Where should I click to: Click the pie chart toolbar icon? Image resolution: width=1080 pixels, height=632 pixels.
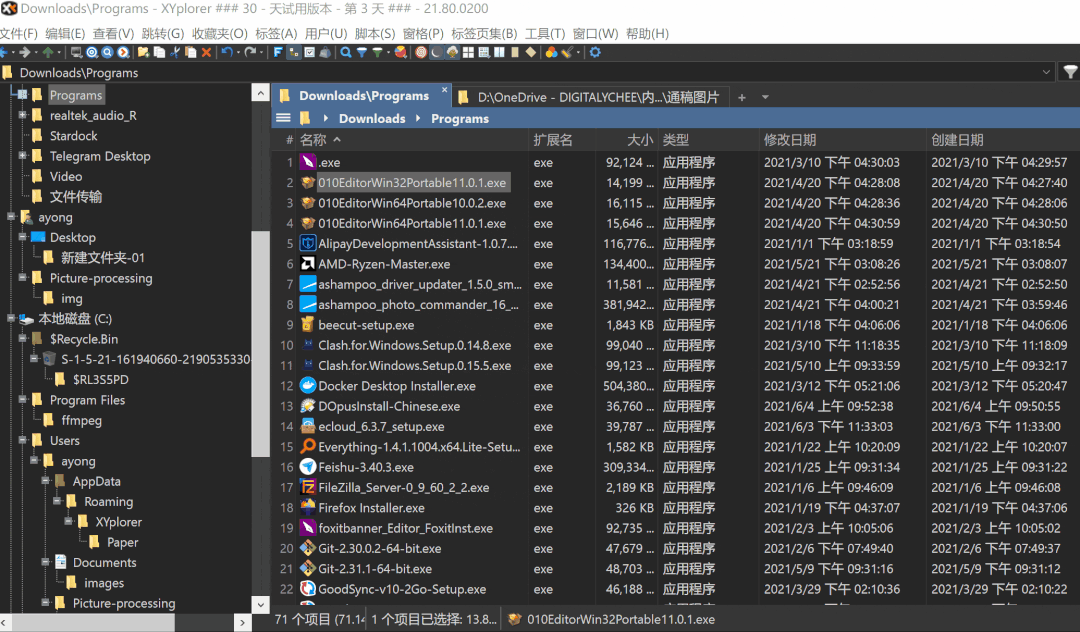(x=400, y=52)
